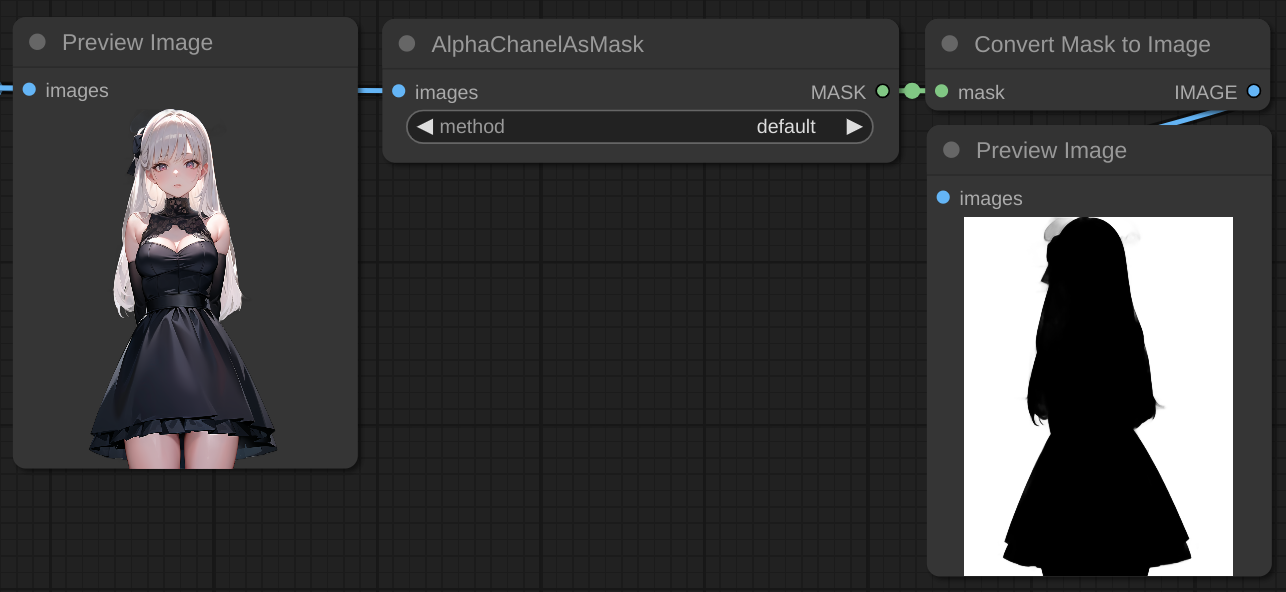Click the anime character preview thumbnail

183,288
